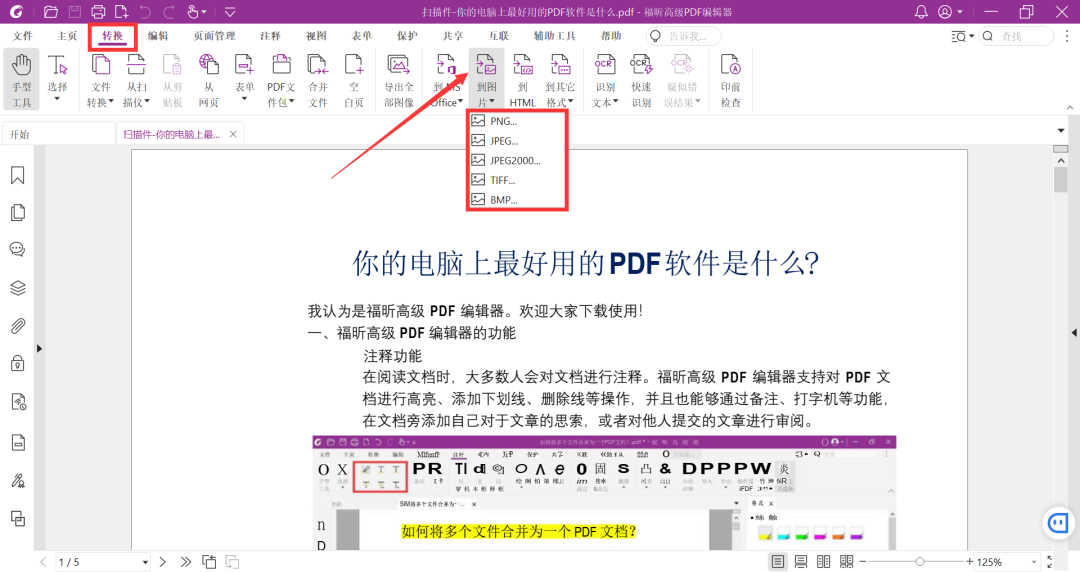Expand the right side panel arrow
Screen dimensions: 1080x572
(1074, 333)
